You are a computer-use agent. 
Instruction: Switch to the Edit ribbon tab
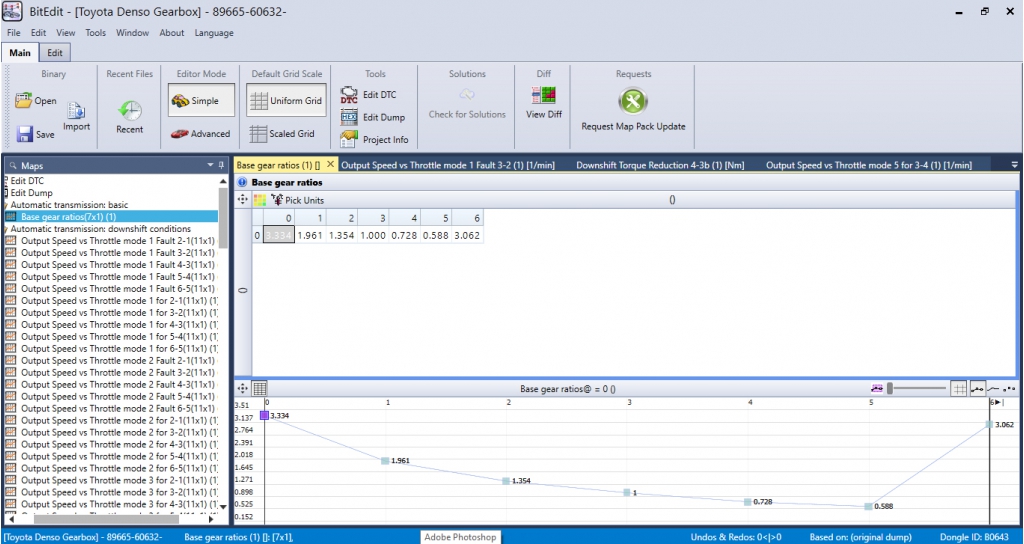tap(55, 53)
